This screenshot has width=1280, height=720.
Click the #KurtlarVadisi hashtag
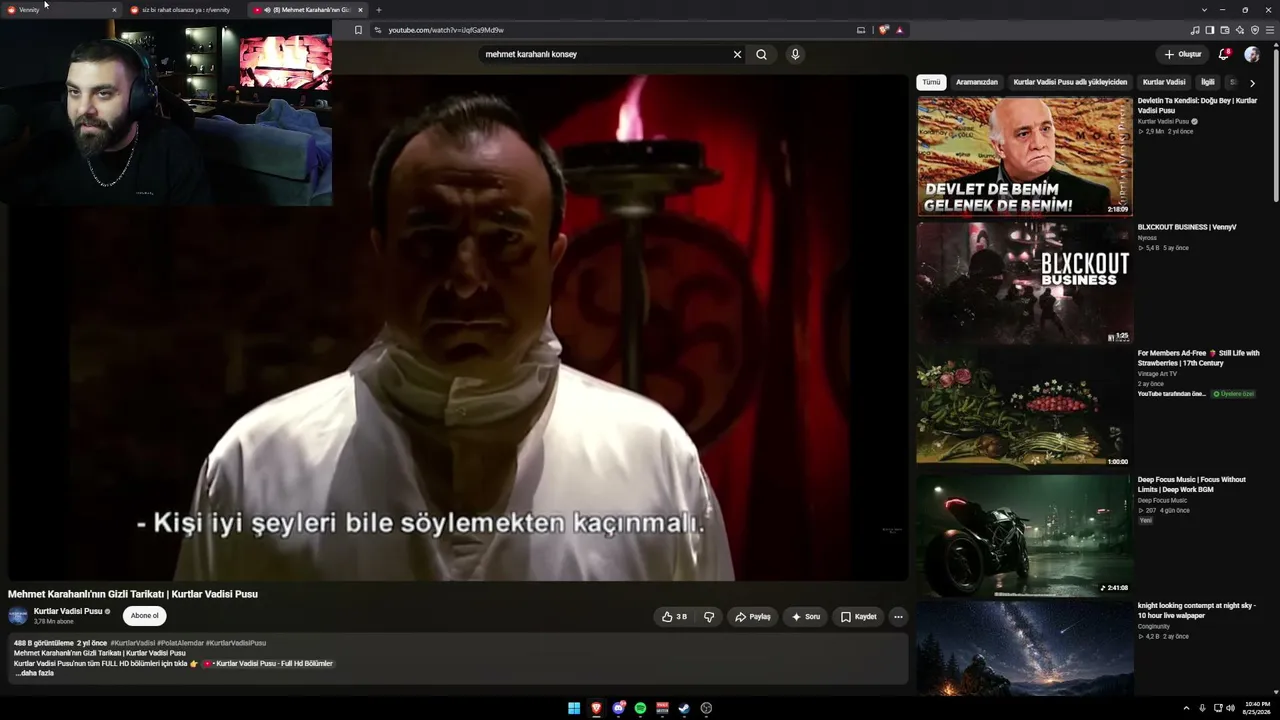(133, 643)
